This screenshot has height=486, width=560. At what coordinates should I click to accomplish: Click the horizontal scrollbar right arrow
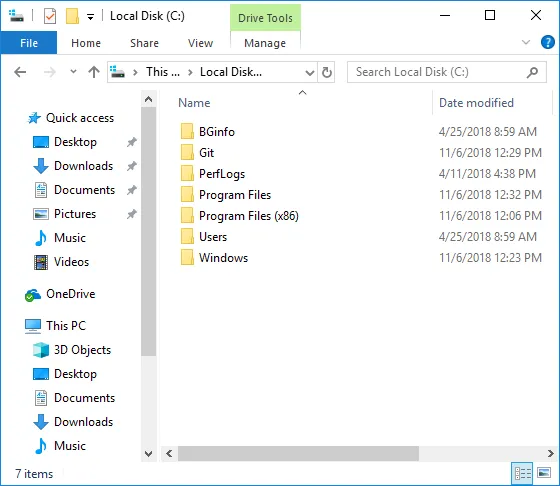[550, 454]
